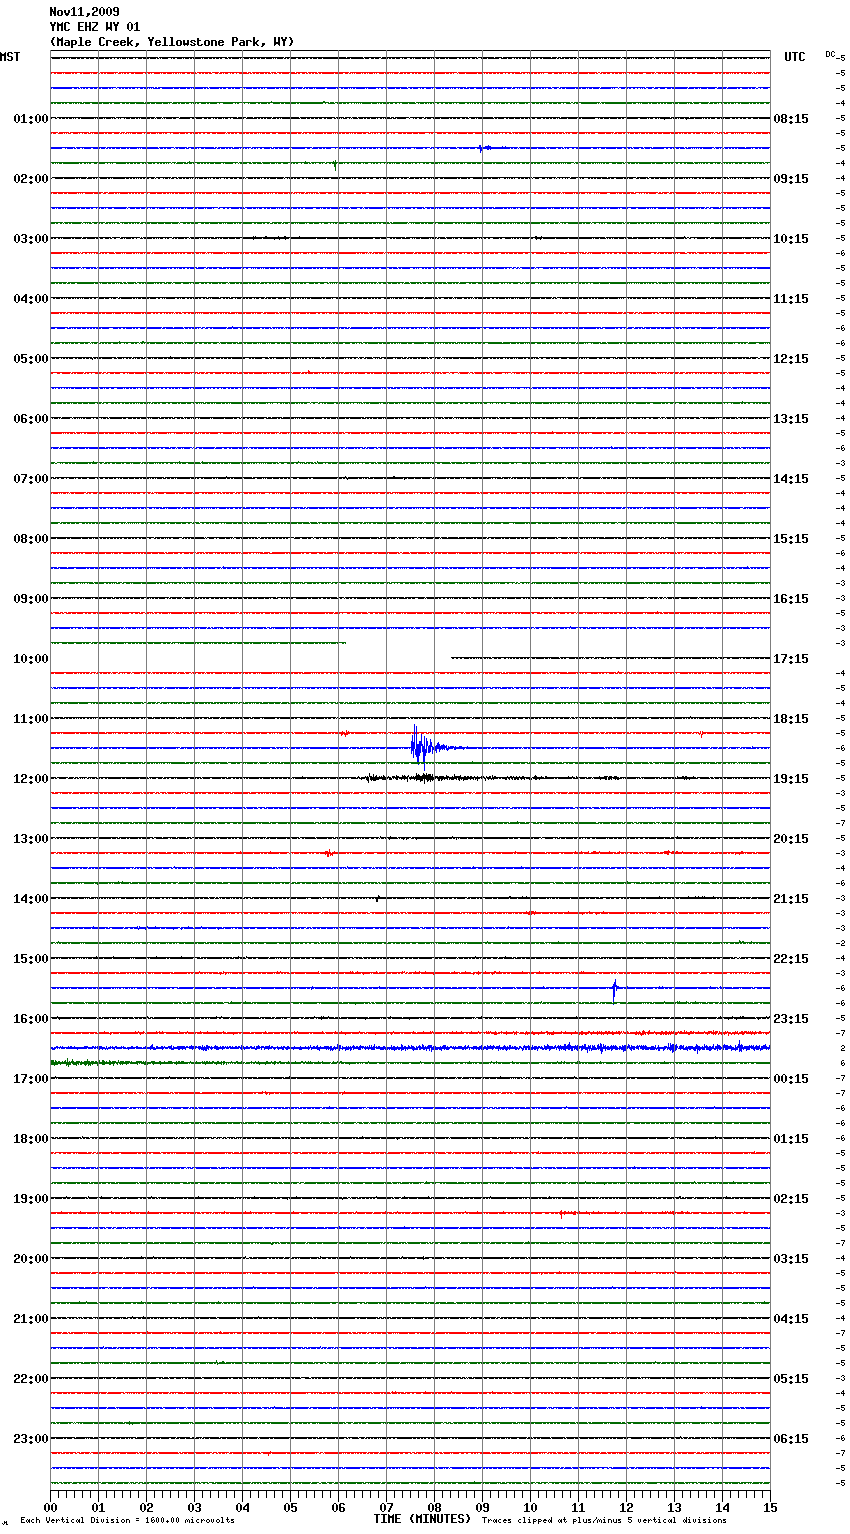Click the 00:15 UTC time label

coord(791,1079)
